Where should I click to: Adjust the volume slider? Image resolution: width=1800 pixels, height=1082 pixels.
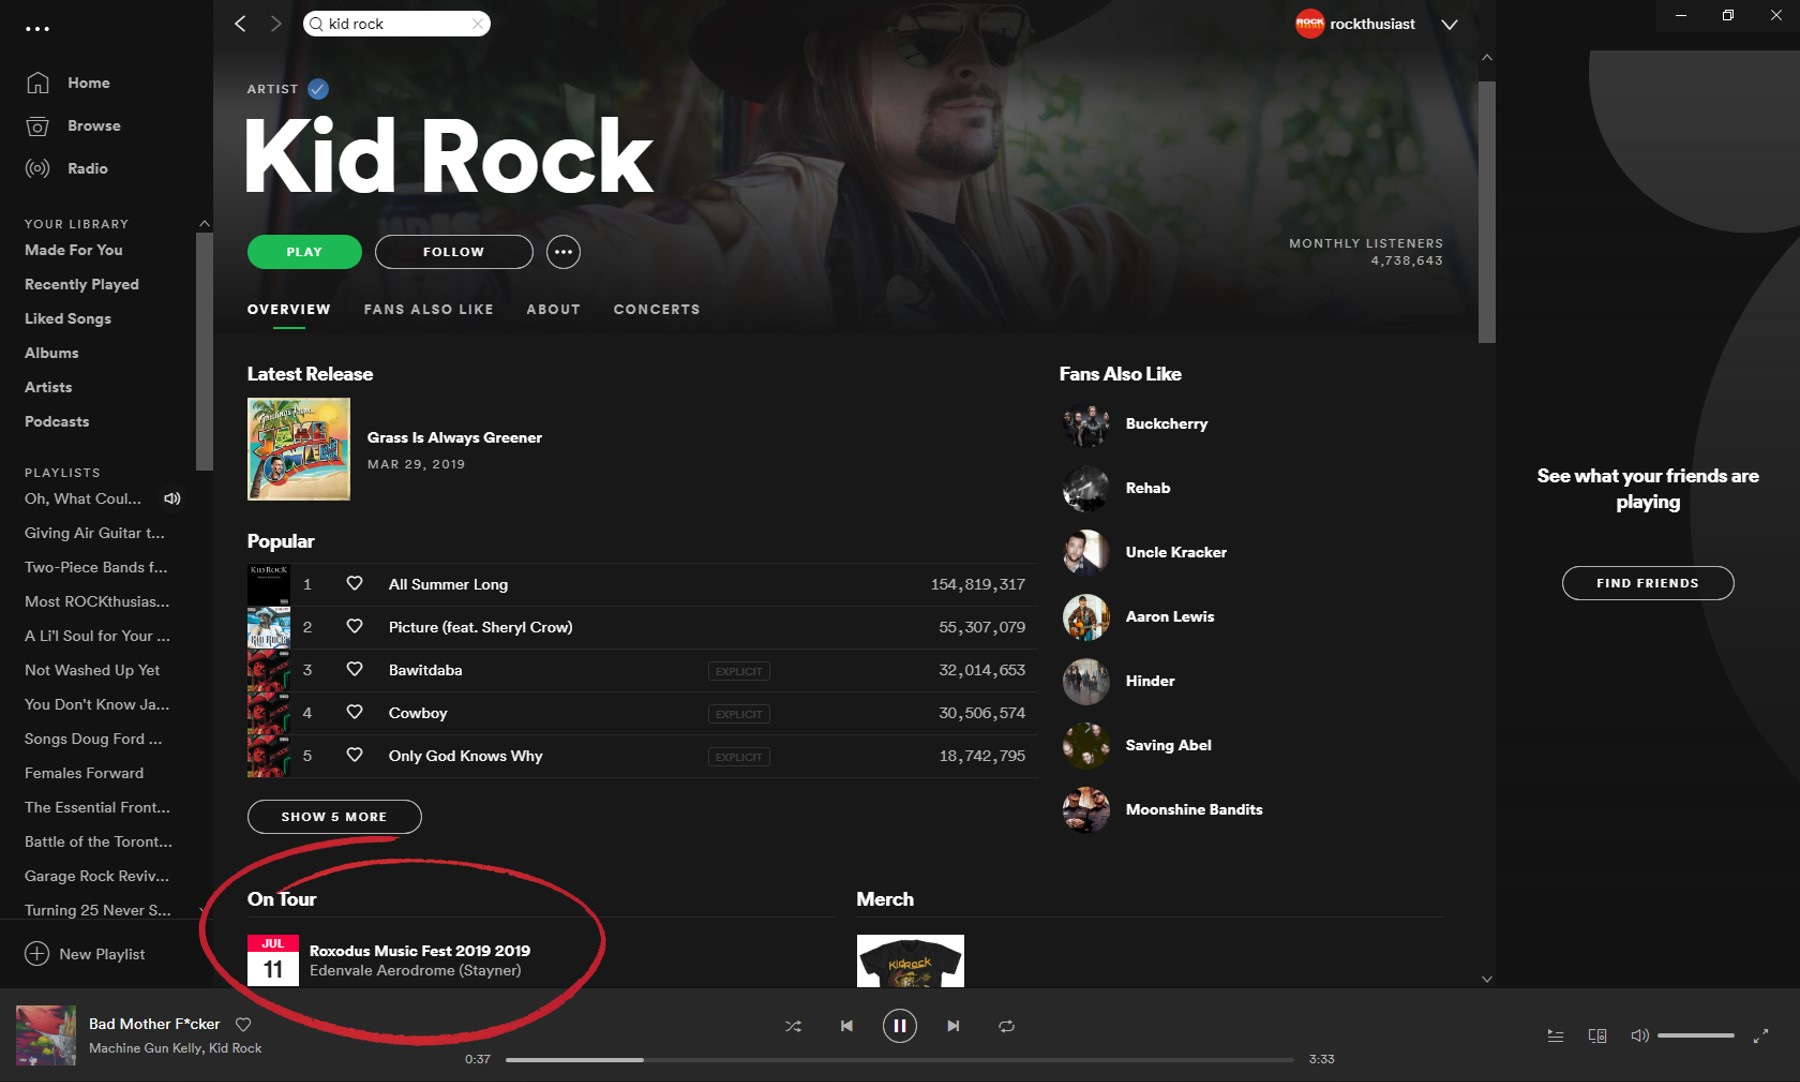click(1695, 1036)
